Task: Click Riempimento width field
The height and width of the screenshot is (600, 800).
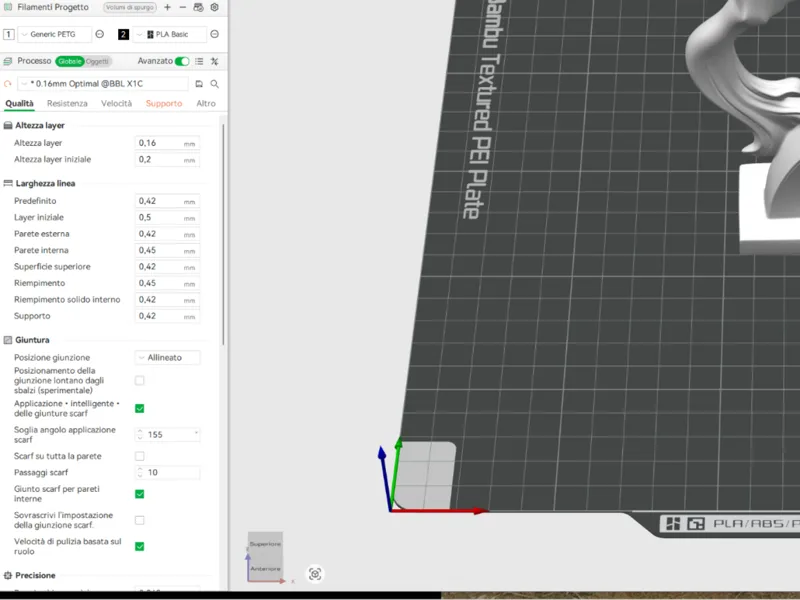Action: point(167,283)
